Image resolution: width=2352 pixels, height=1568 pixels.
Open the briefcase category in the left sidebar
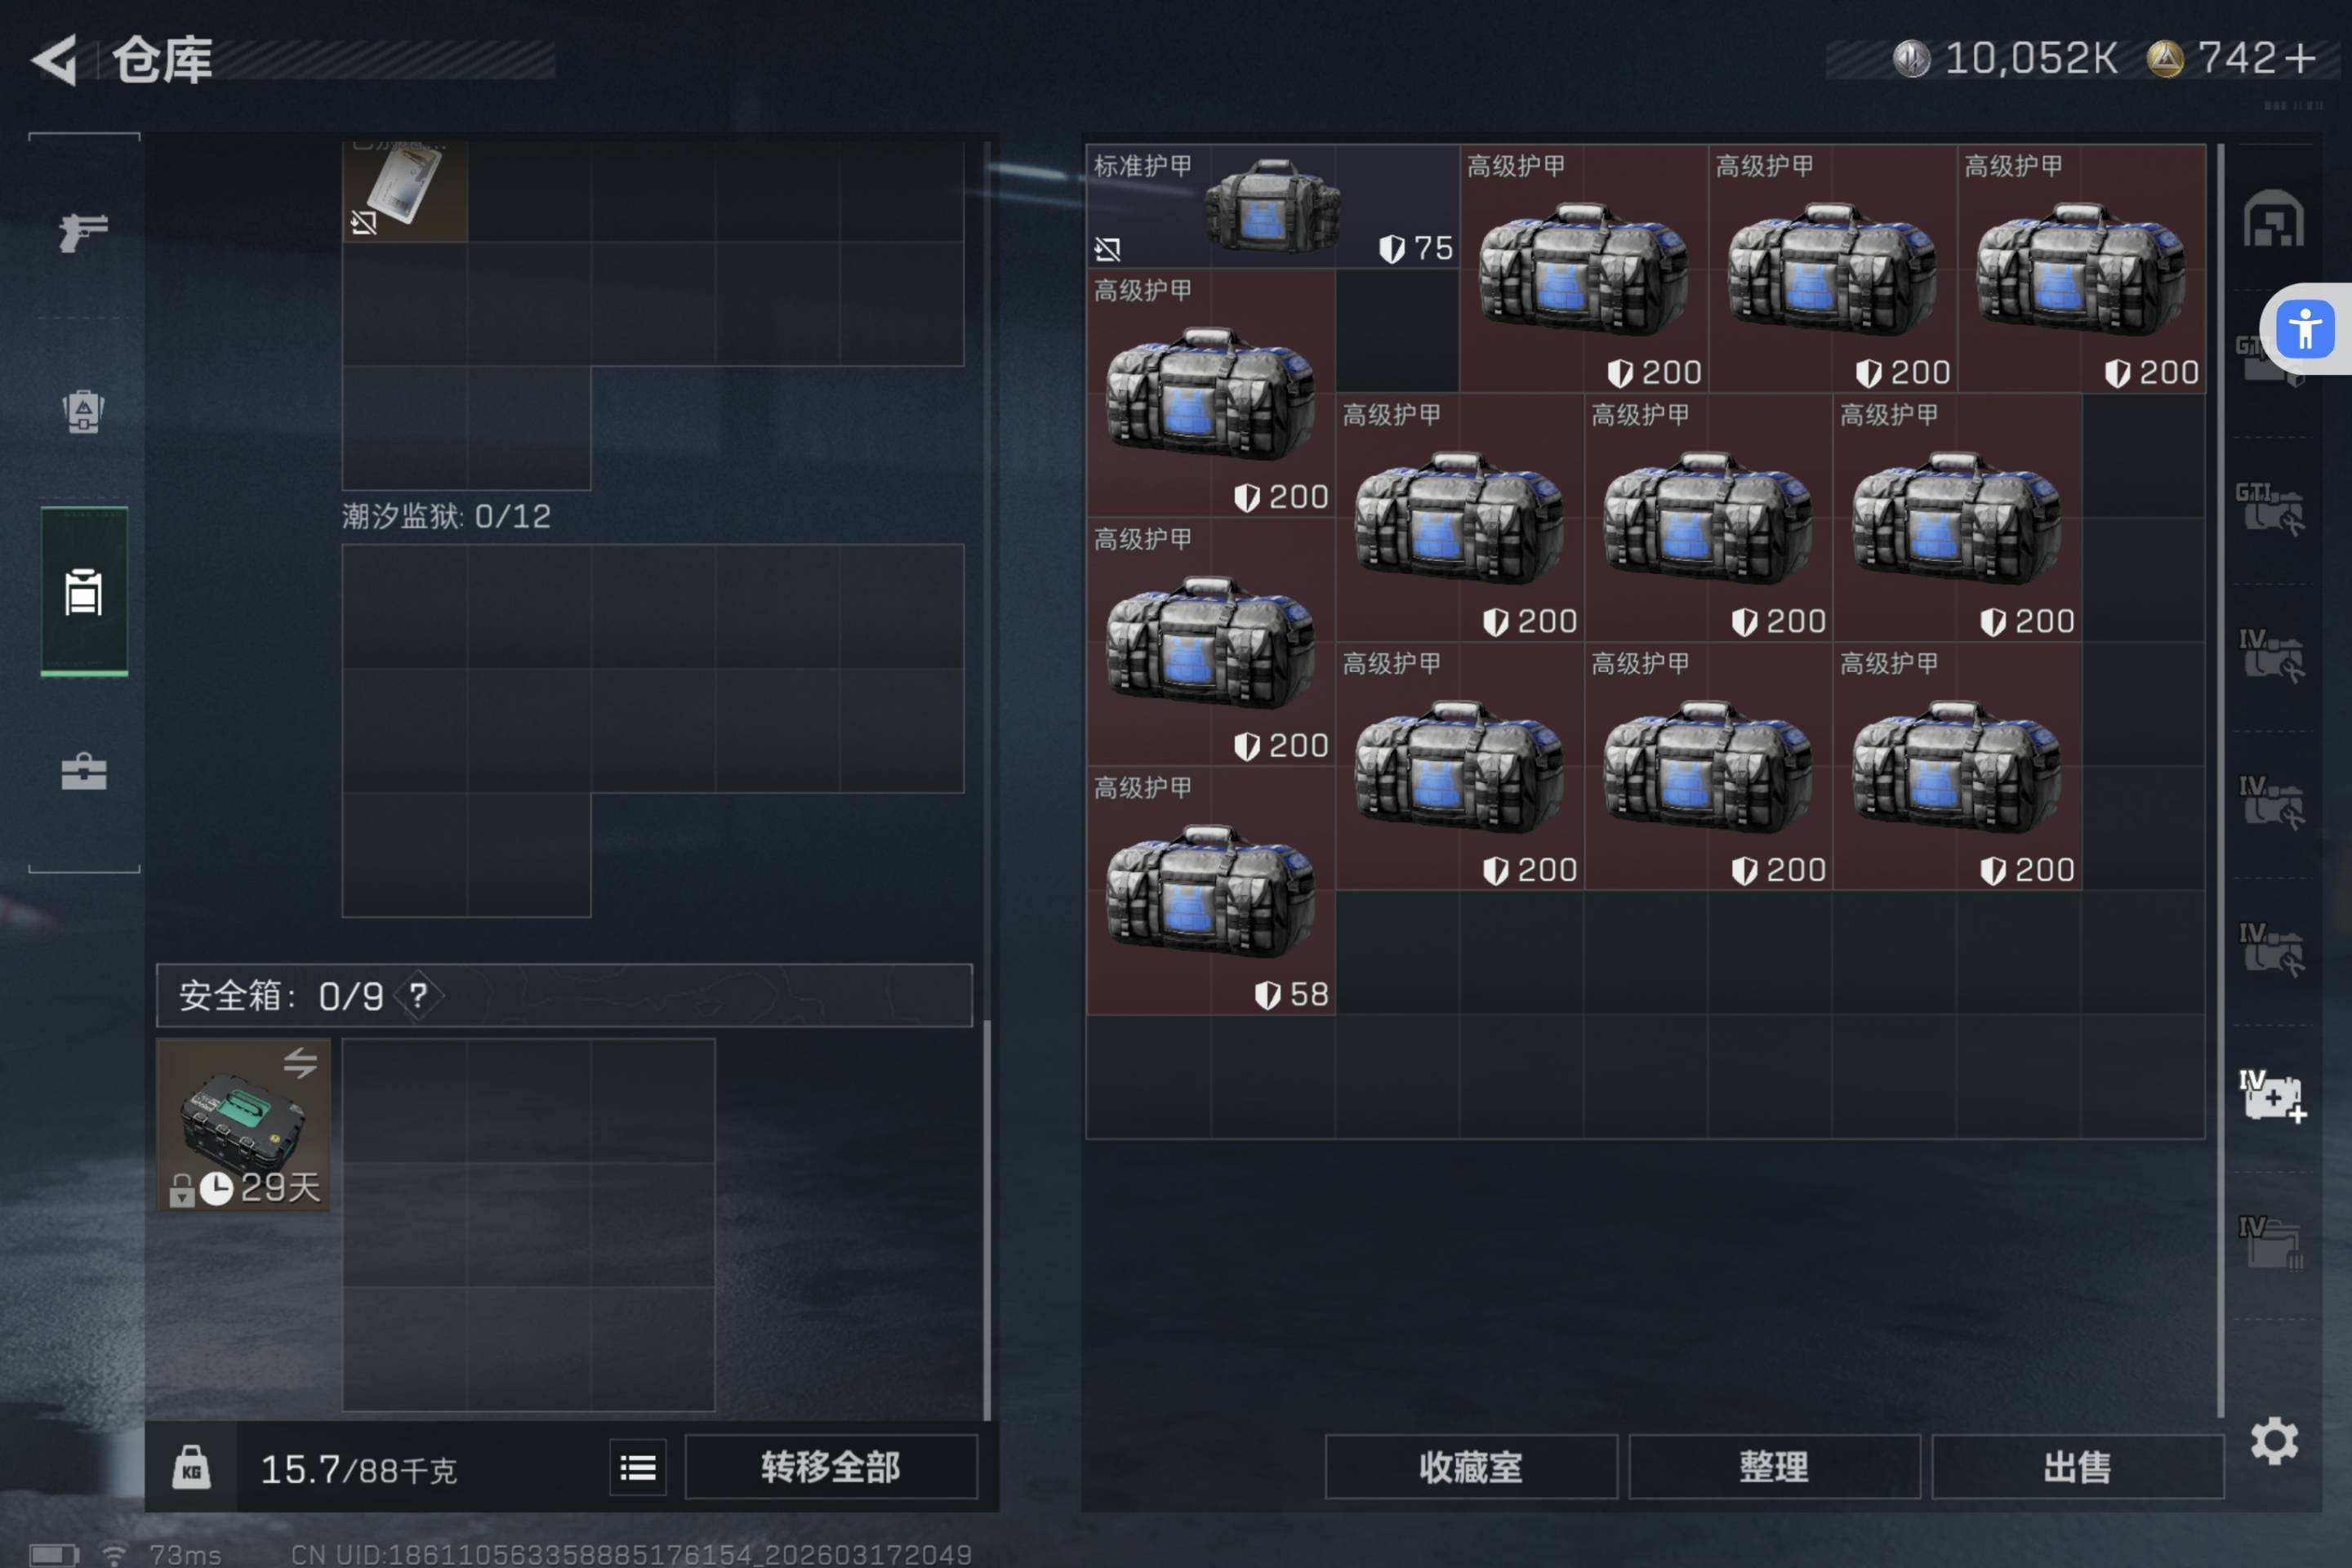(84, 771)
